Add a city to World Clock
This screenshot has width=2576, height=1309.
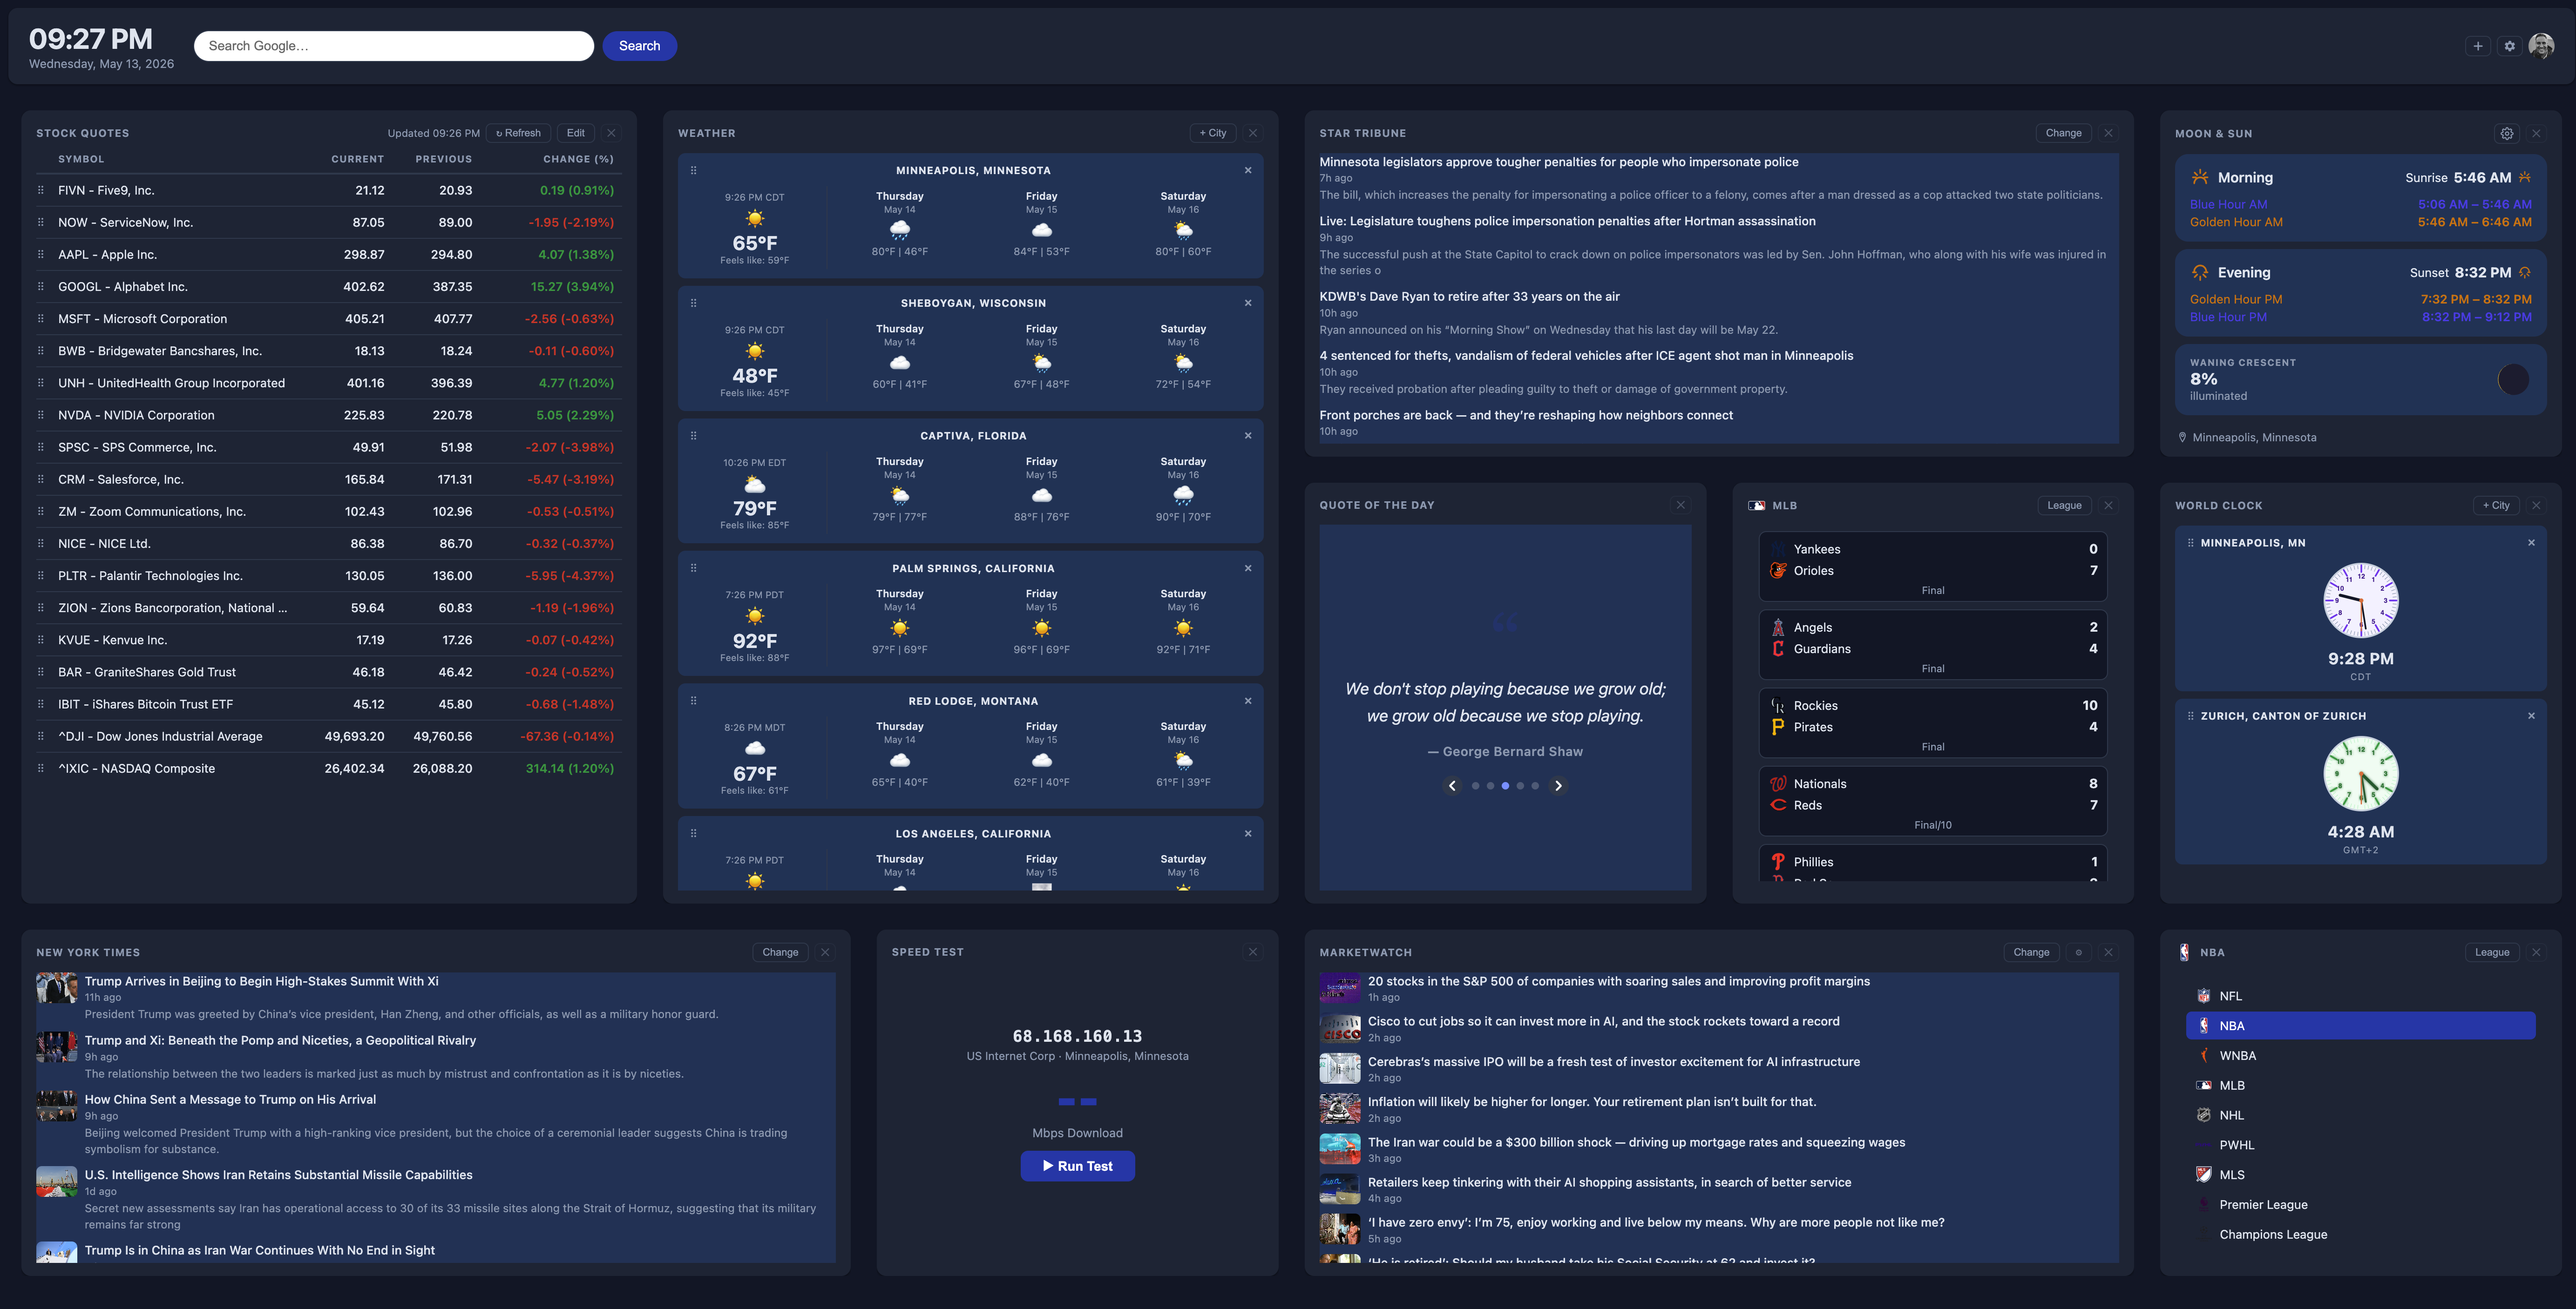[2496, 505]
